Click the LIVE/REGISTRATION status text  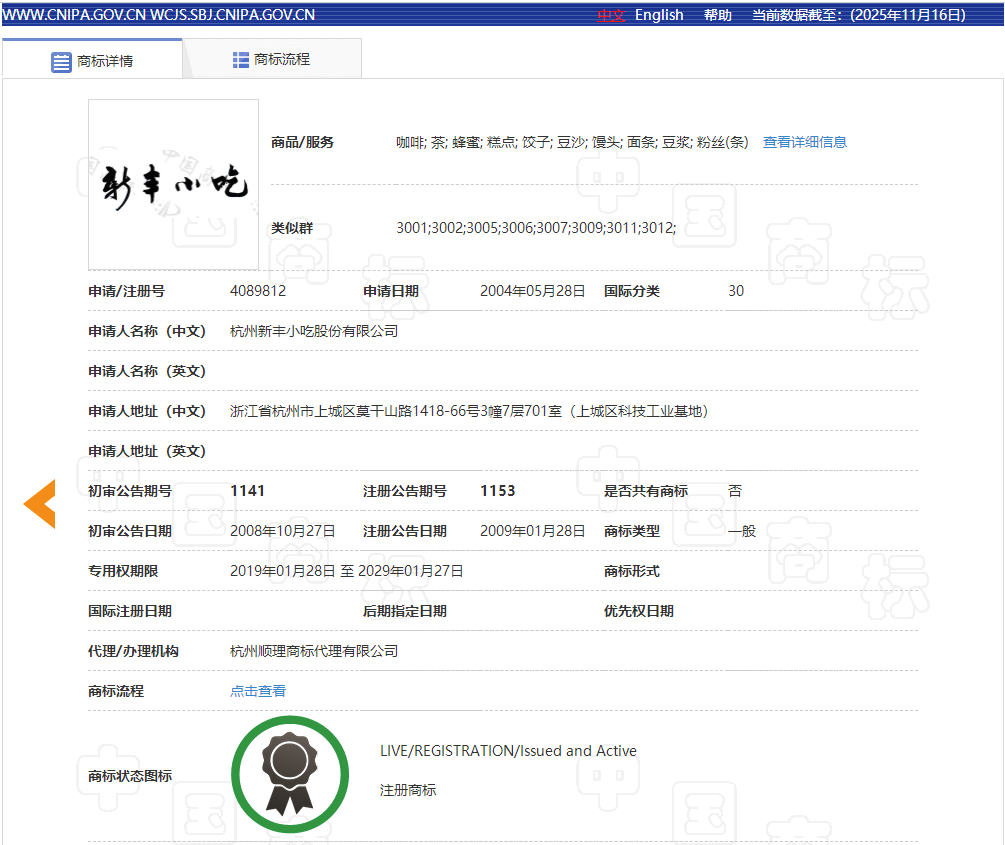508,751
